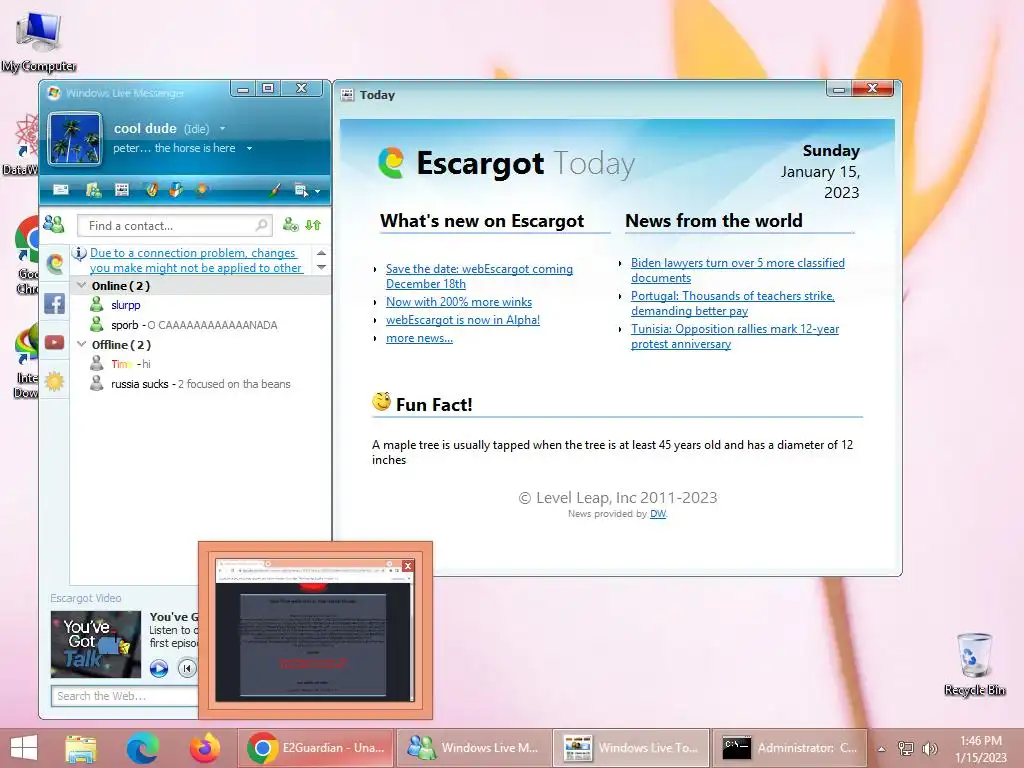Image resolution: width=1024 pixels, height=768 pixels.
Task: Click the notification scroll up arrow
Action: (321, 253)
